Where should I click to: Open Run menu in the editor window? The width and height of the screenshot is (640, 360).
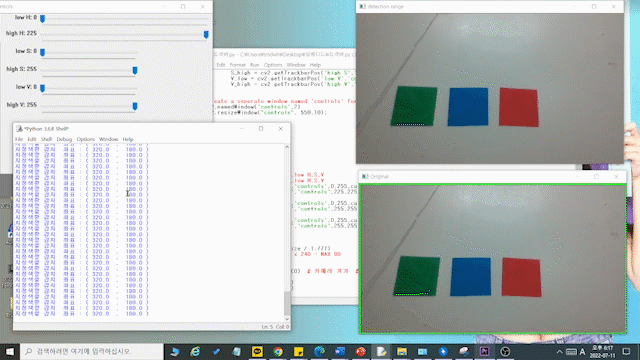pos(255,65)
